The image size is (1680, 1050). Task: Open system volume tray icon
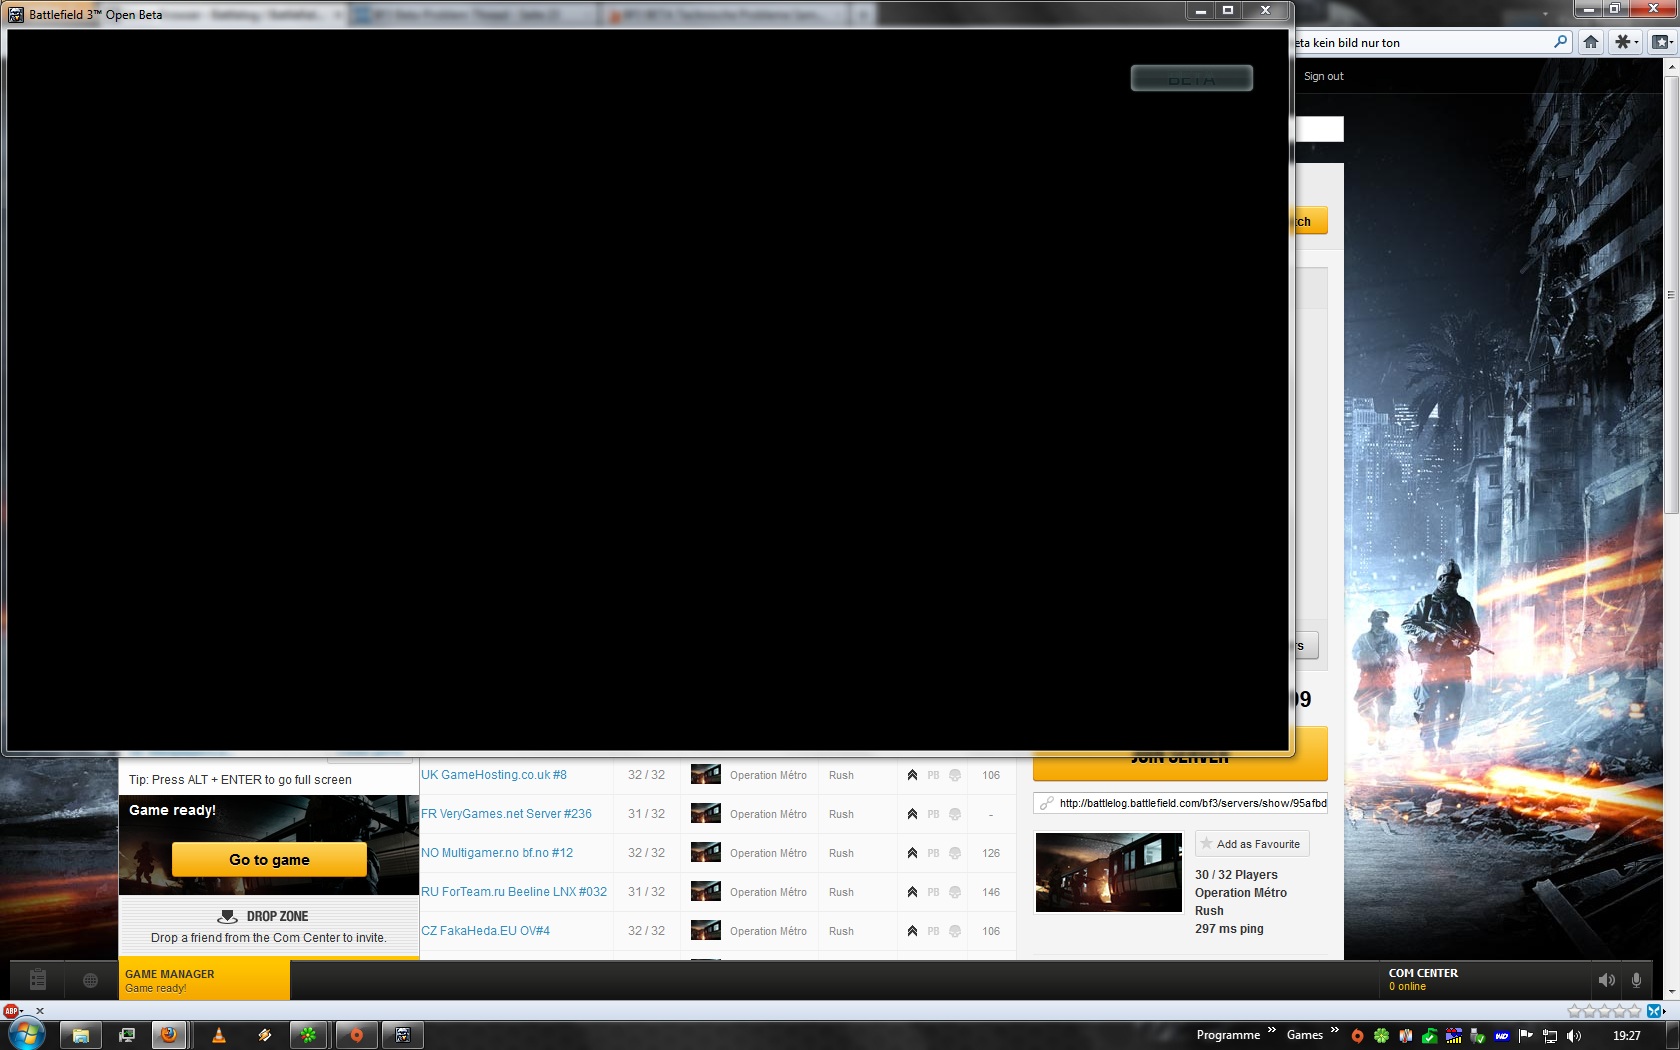(x=1574, y=1036)
